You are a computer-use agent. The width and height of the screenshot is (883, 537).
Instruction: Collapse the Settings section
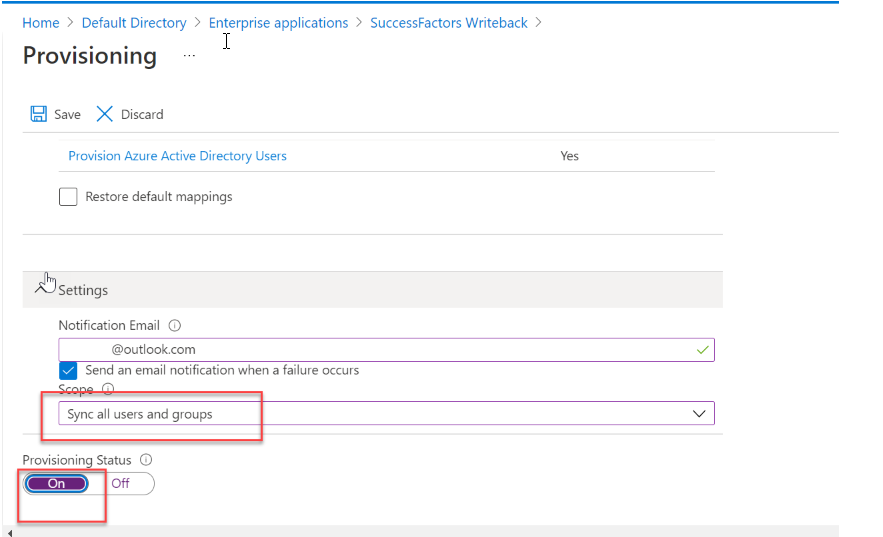41,289
